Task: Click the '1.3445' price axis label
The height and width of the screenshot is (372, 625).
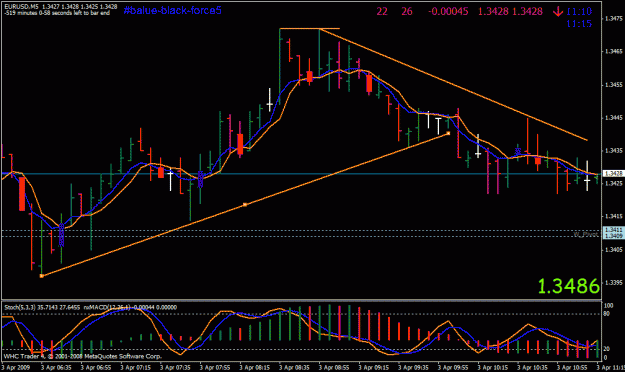Action: pyautogui.click(x=614, y=118)
